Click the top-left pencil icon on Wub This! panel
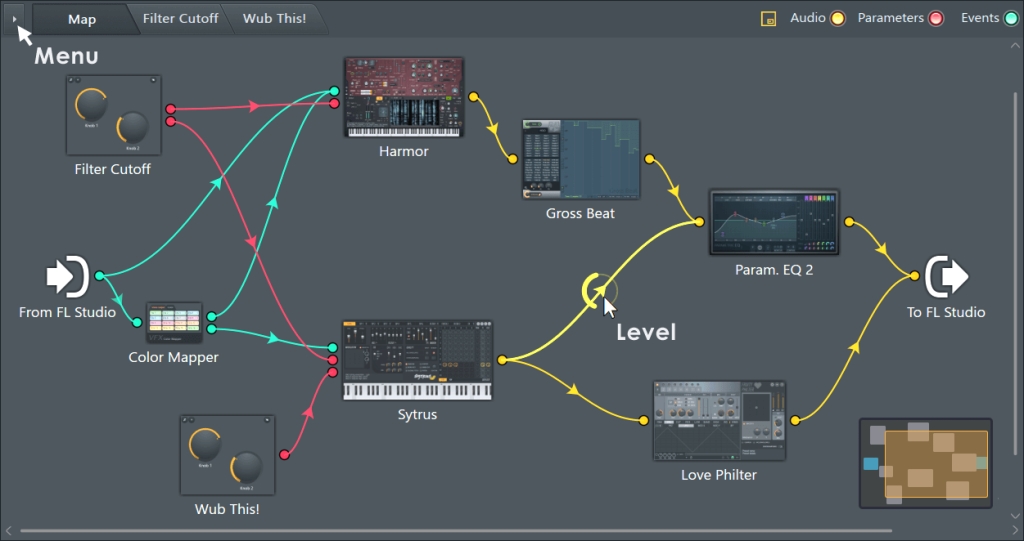Screen dimensions: 1024x541 pyautogui.click(x=185, y=419)
